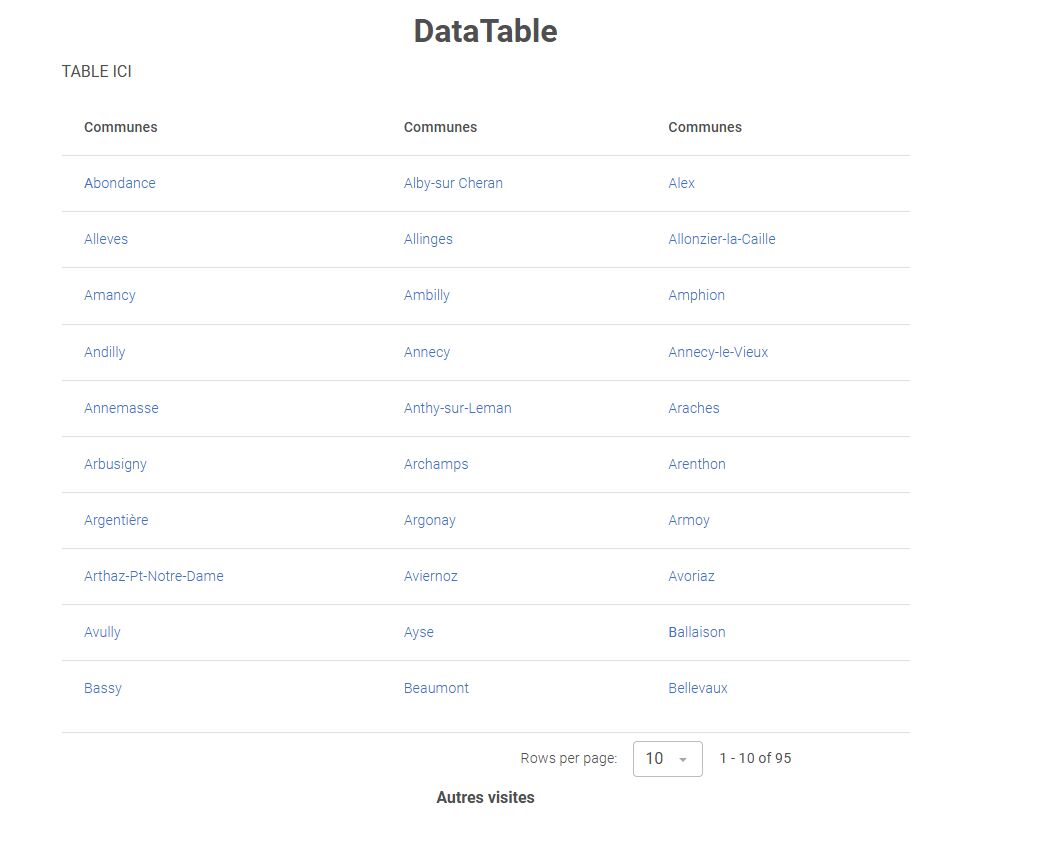Viewport: 1049px width, 852px height.
Task: Open the Anthy-sur-Leman link
Action: pyautogui.click(x=457, y=408)
